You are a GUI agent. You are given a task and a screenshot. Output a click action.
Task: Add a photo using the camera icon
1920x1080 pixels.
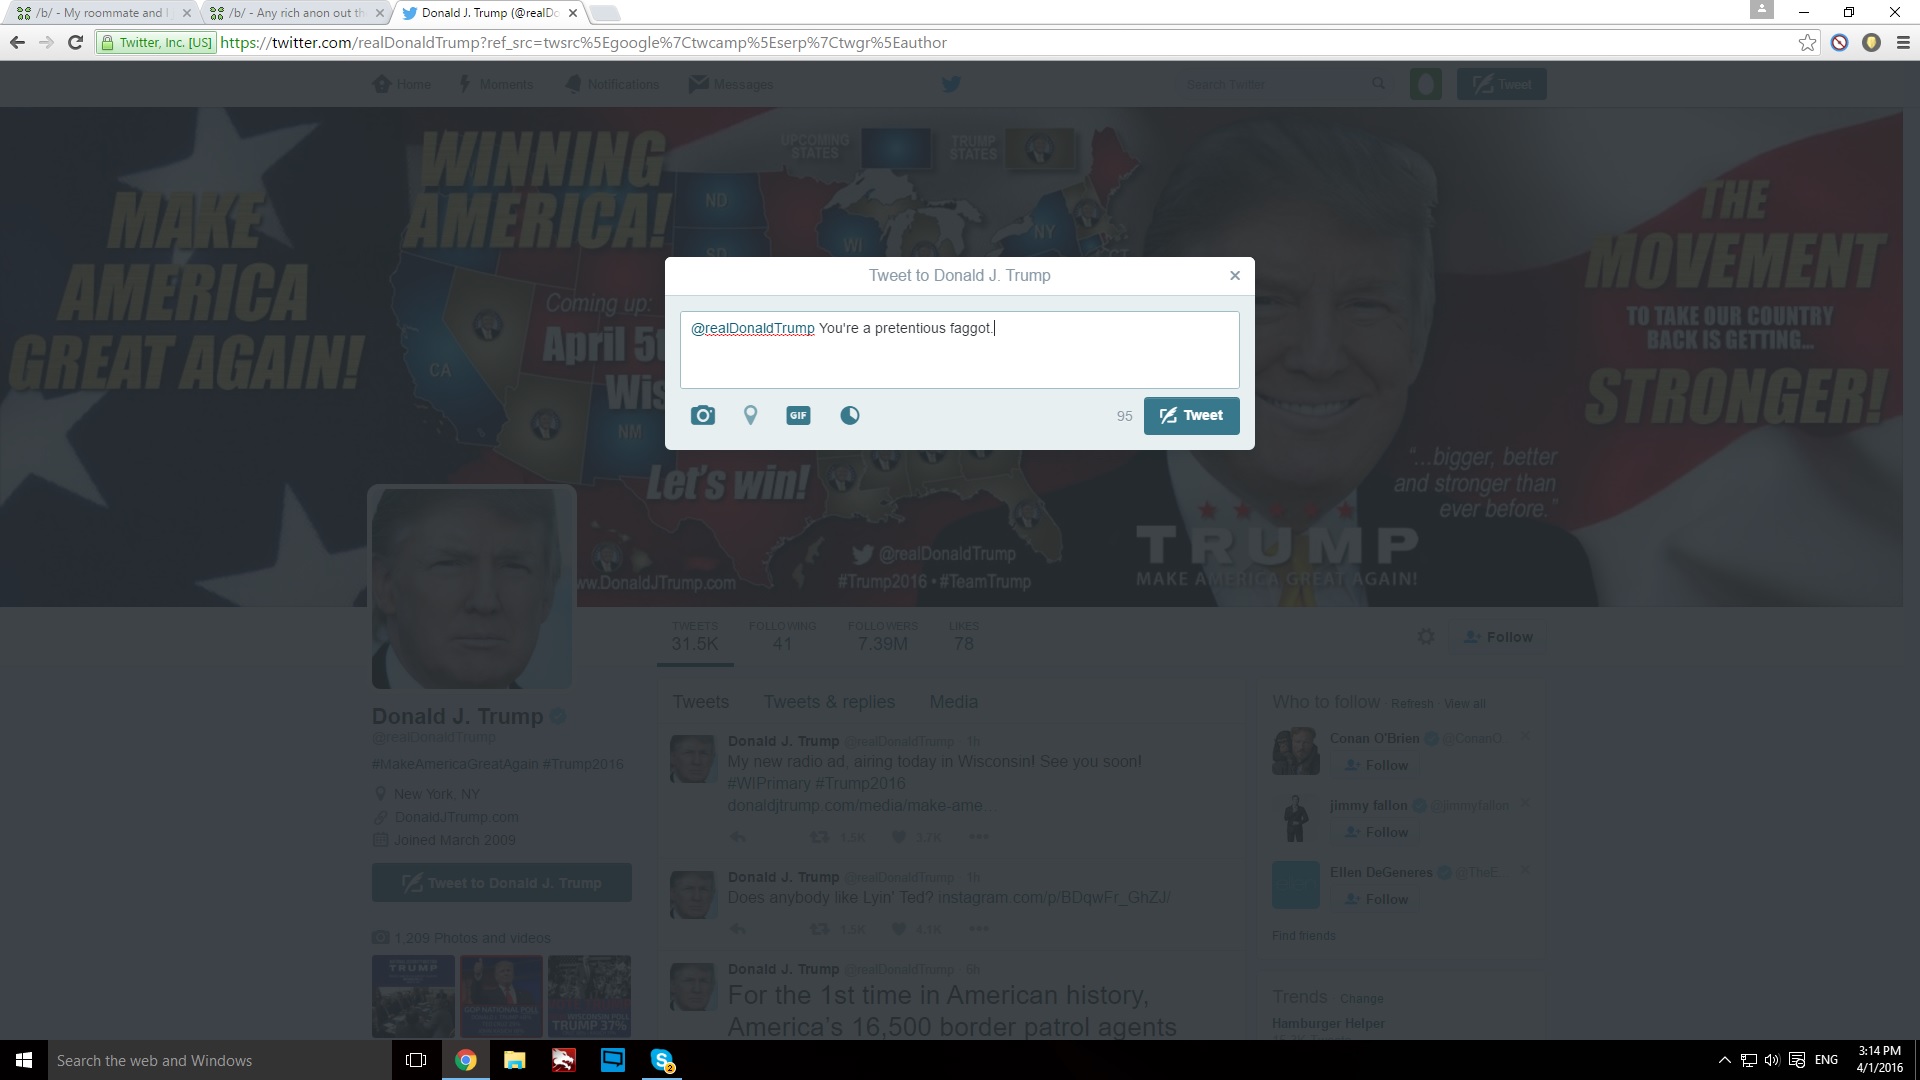(x=703, y=415)
